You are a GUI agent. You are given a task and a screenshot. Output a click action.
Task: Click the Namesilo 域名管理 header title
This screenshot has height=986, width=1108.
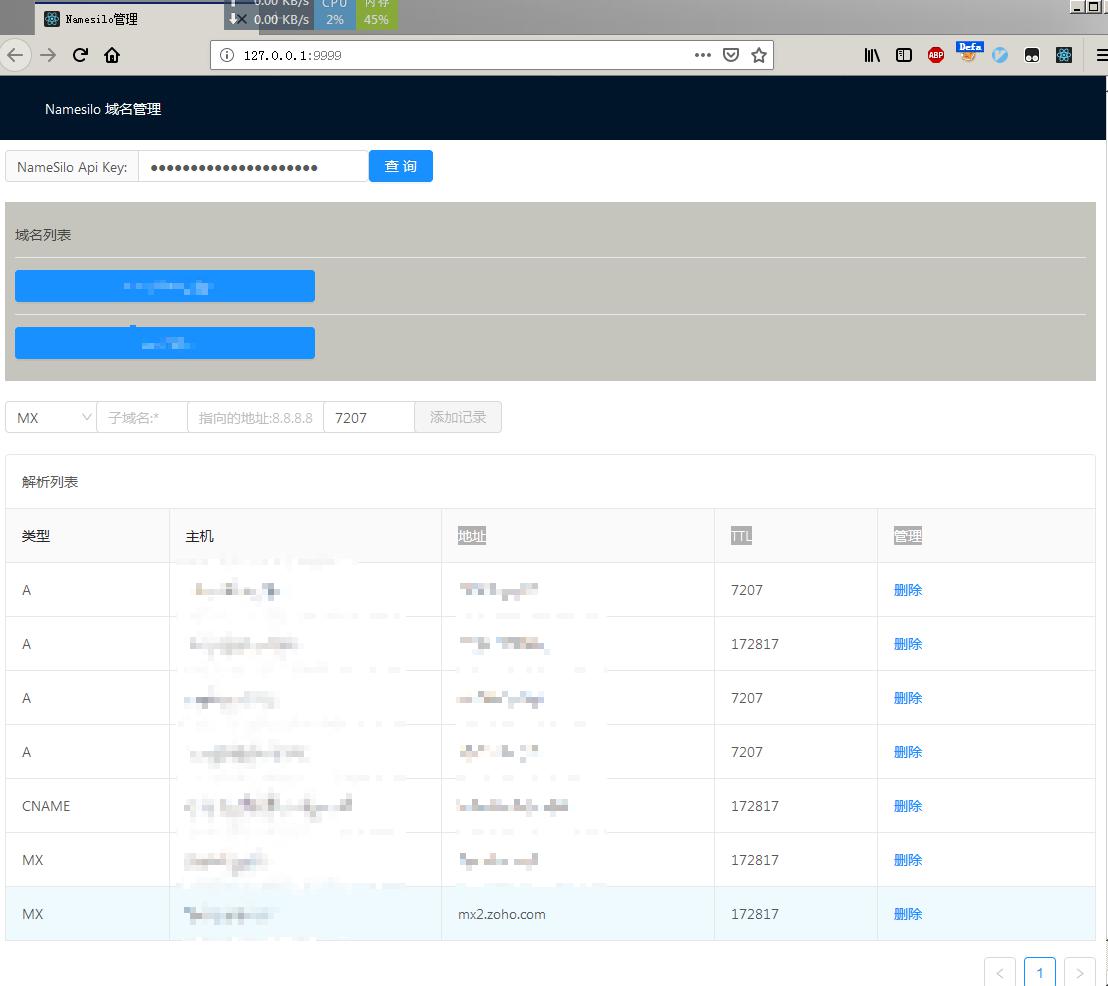[103, 109]
